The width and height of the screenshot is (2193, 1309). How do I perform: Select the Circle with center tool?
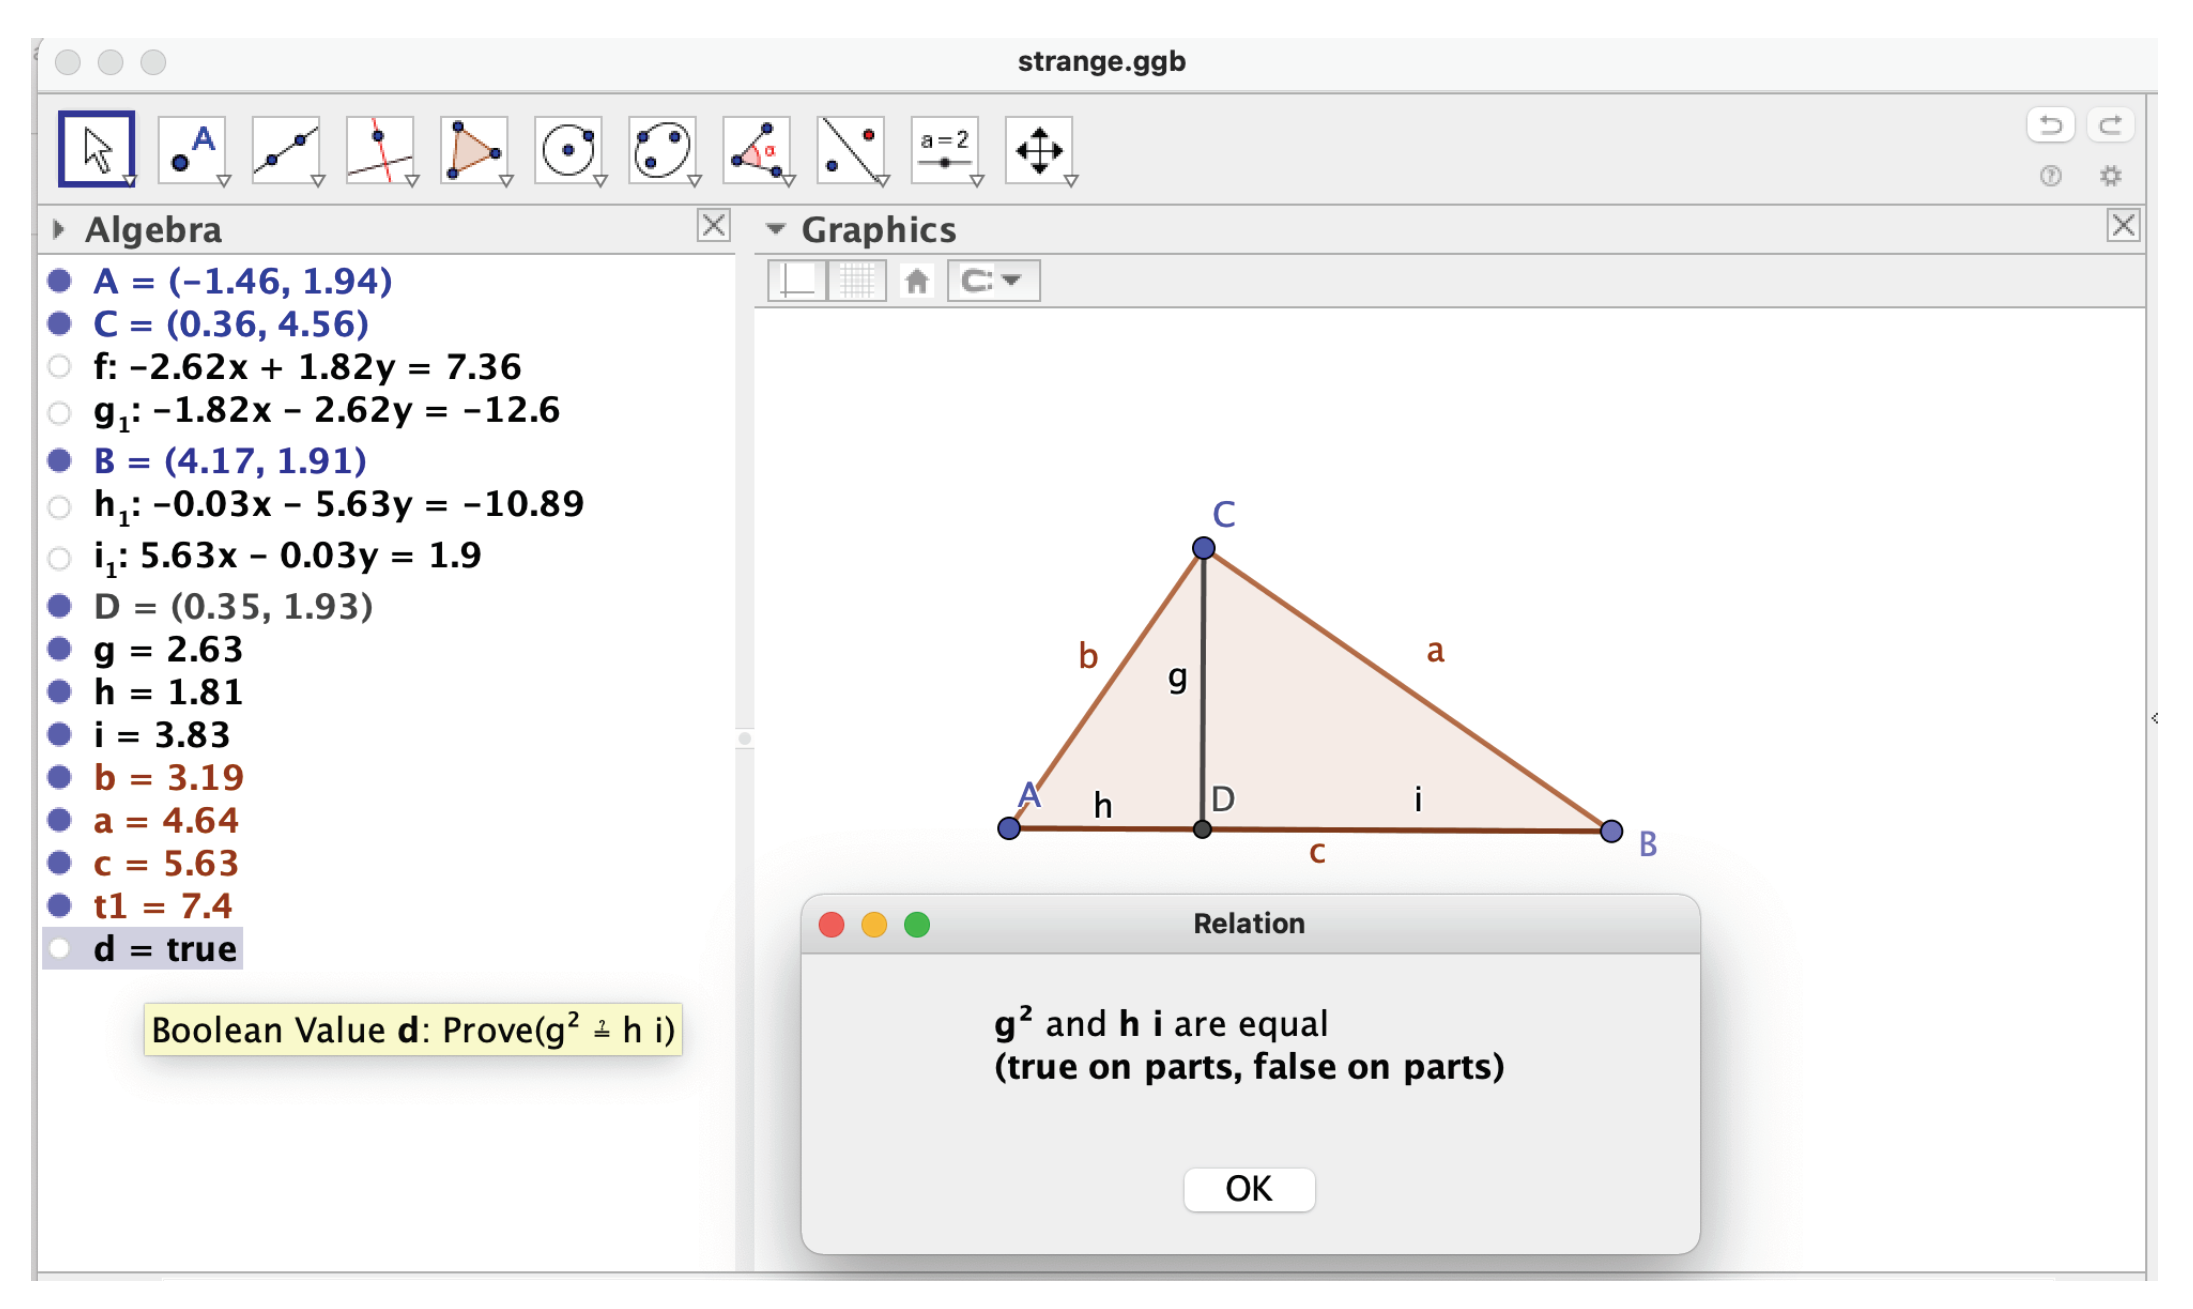pyautogui.click(x=568, y=149)
